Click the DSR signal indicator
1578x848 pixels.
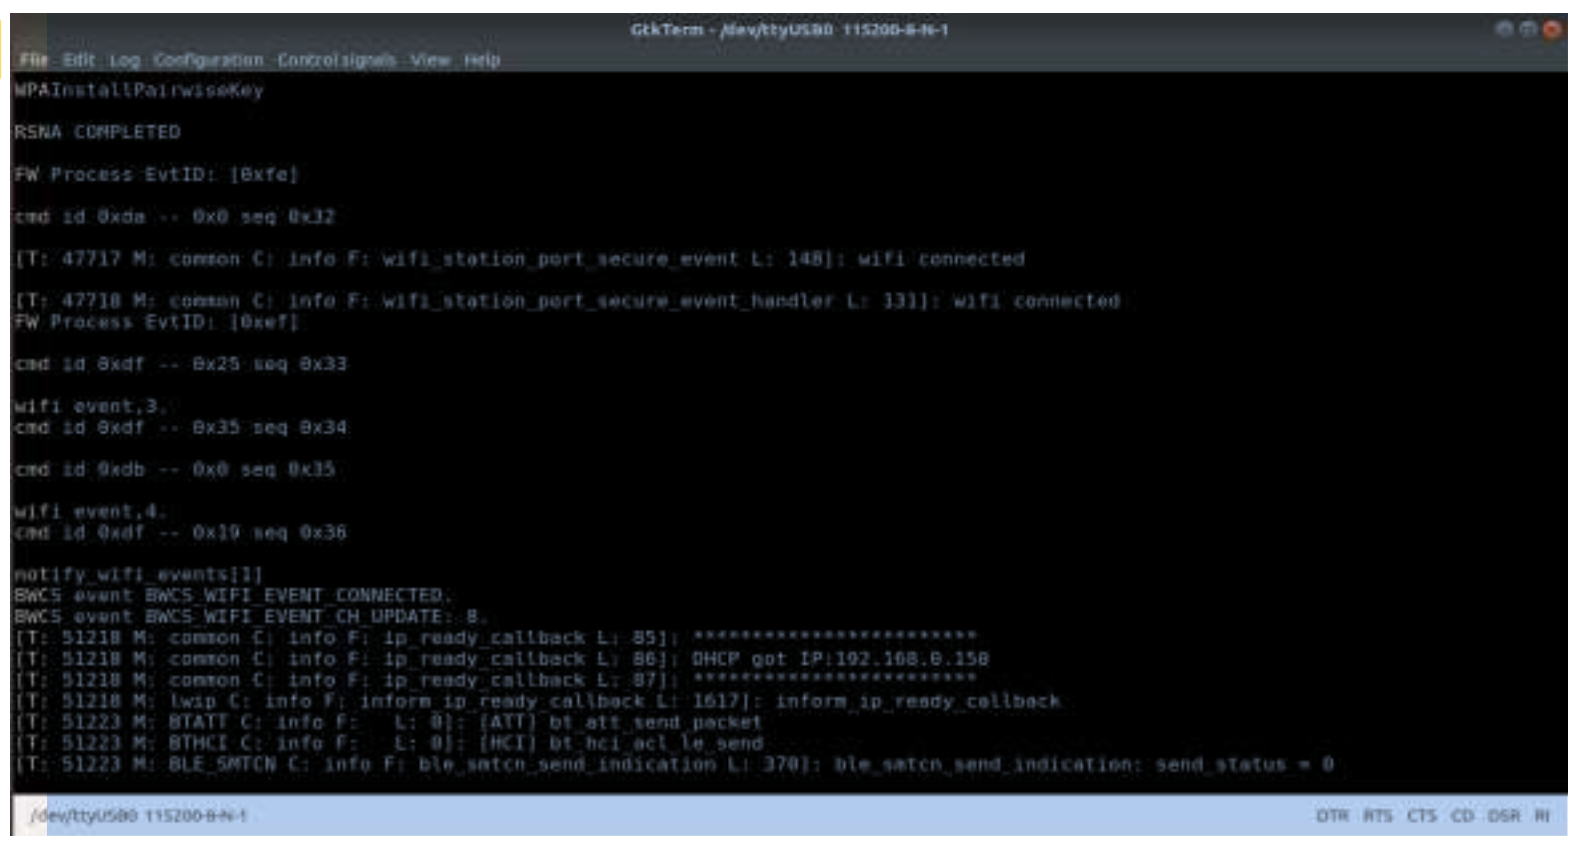(1503, 816)
